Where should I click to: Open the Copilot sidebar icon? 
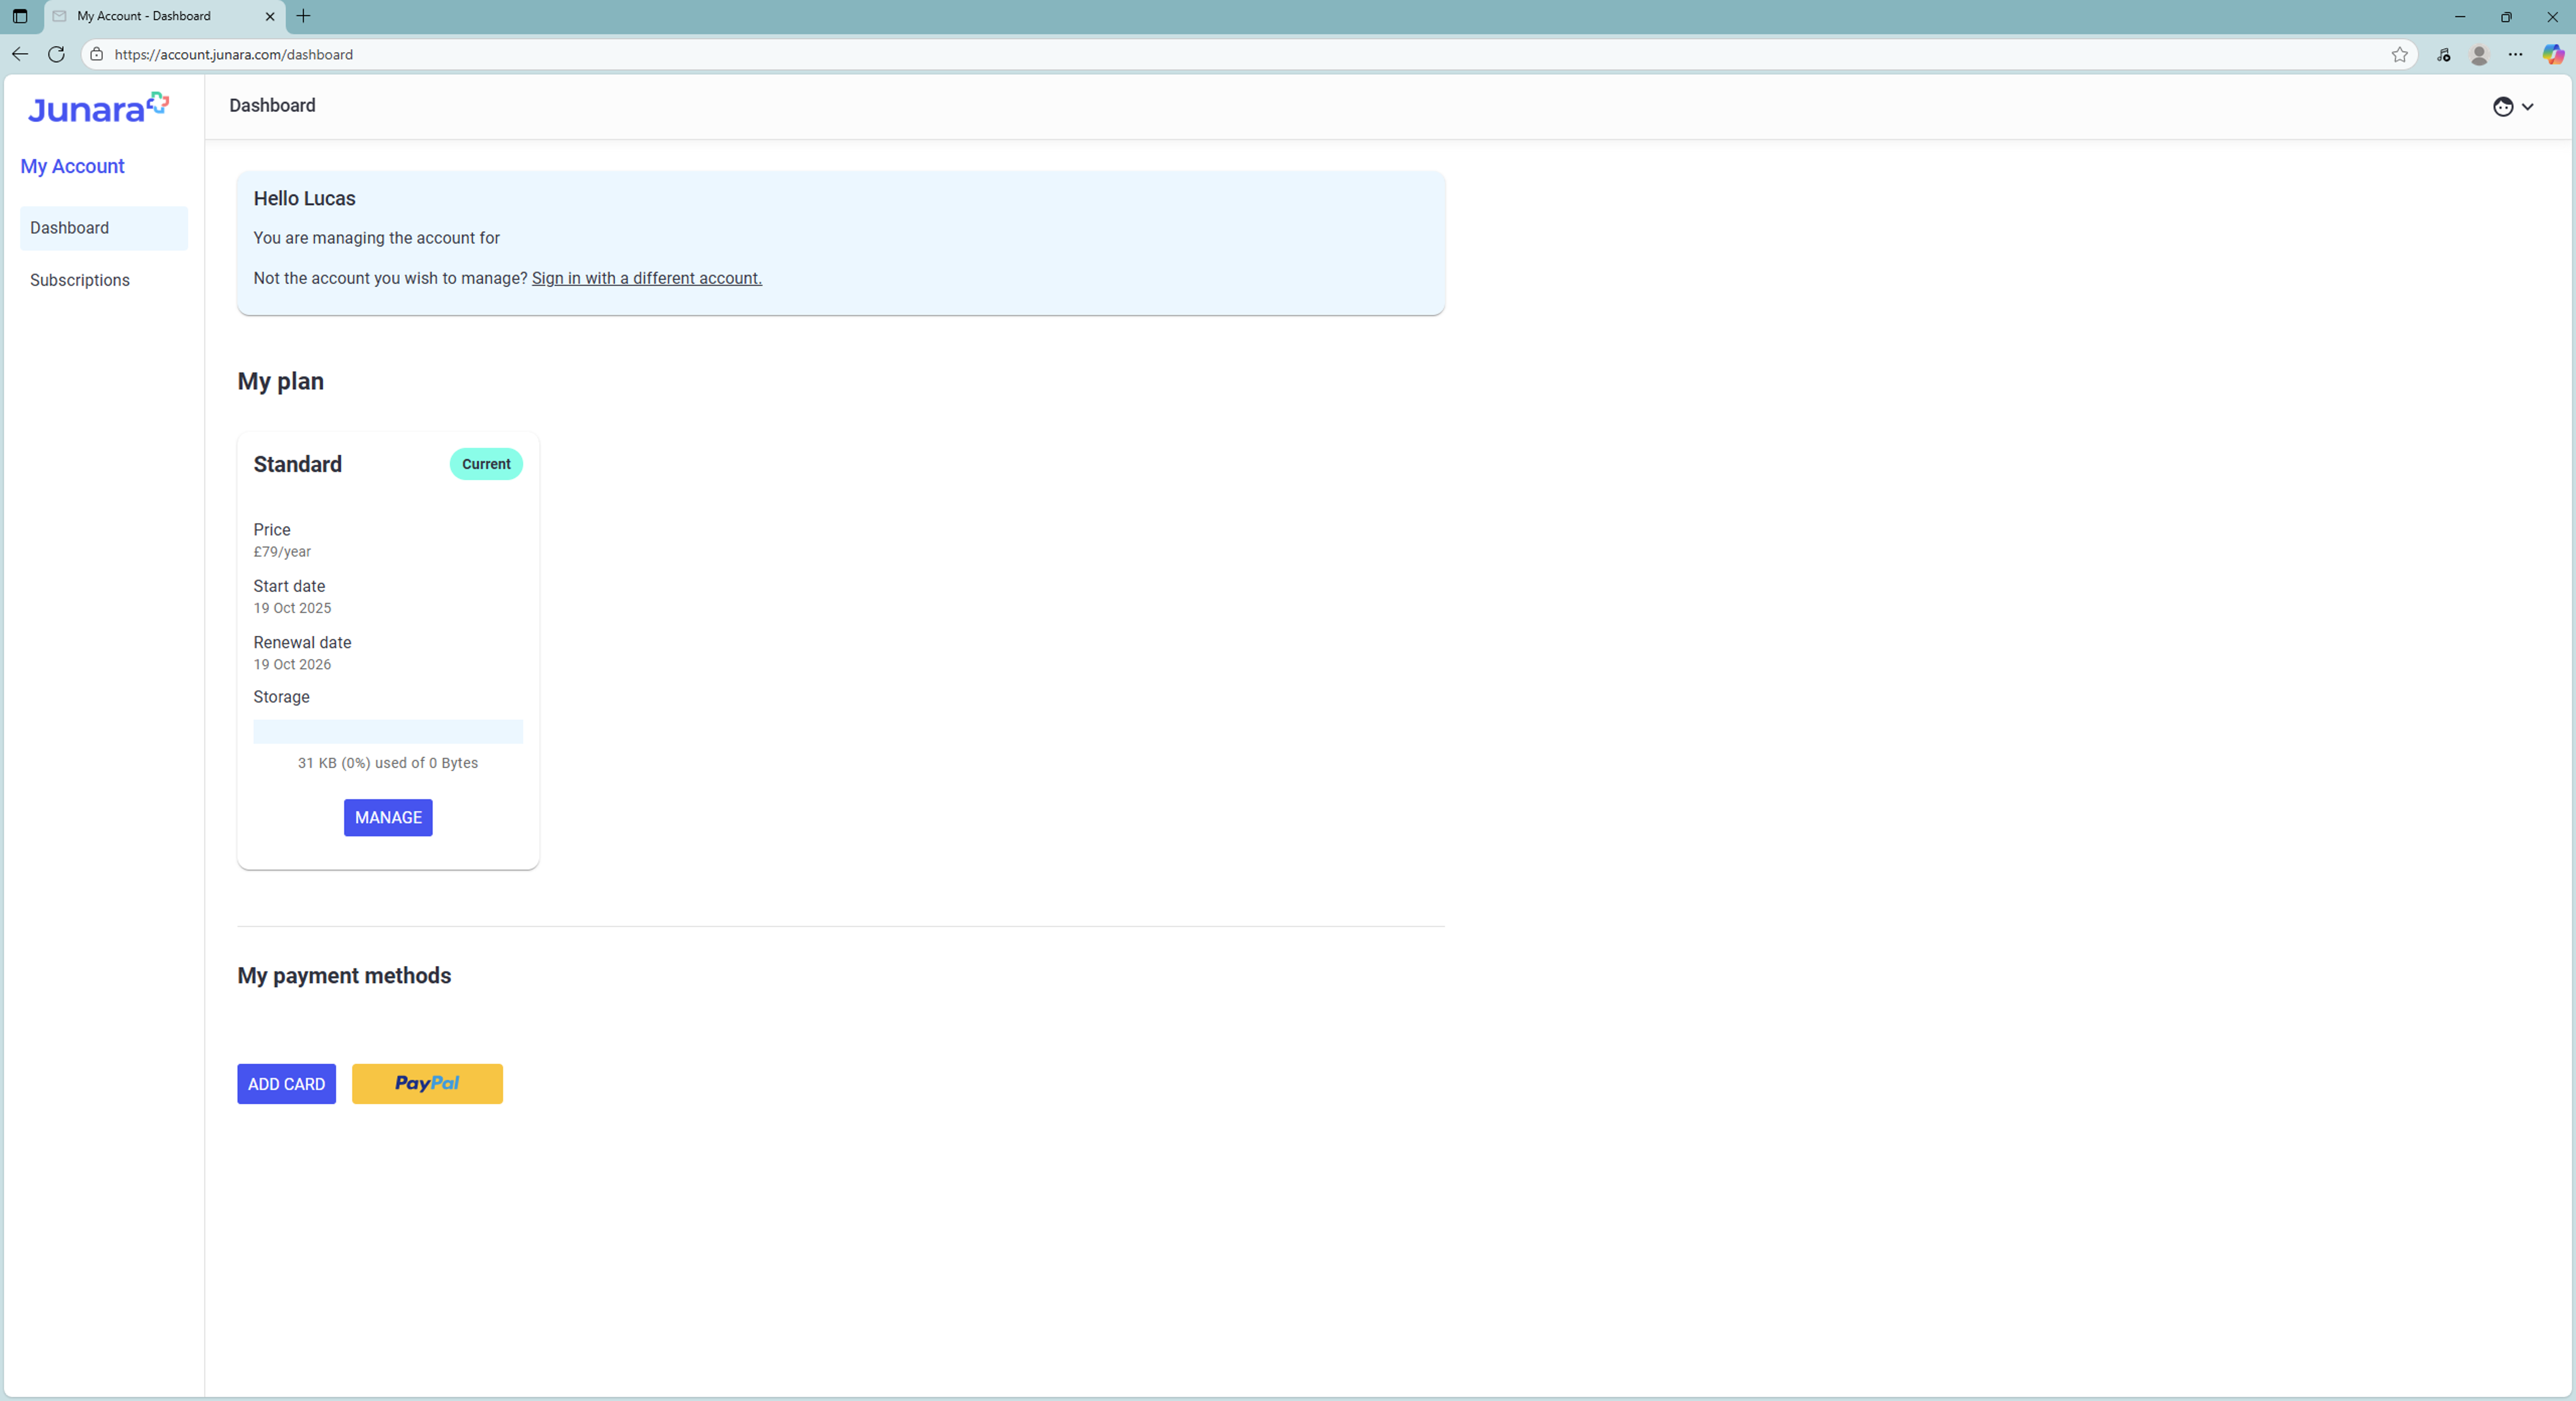click(2553, 55)
